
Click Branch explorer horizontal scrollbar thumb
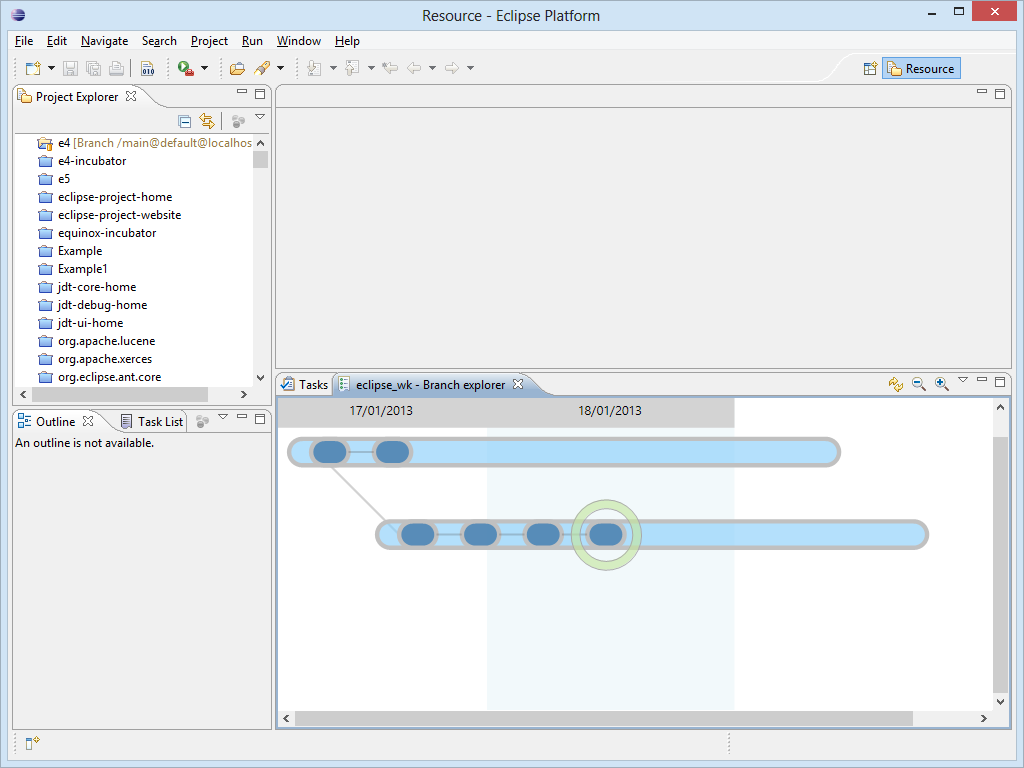603,718
